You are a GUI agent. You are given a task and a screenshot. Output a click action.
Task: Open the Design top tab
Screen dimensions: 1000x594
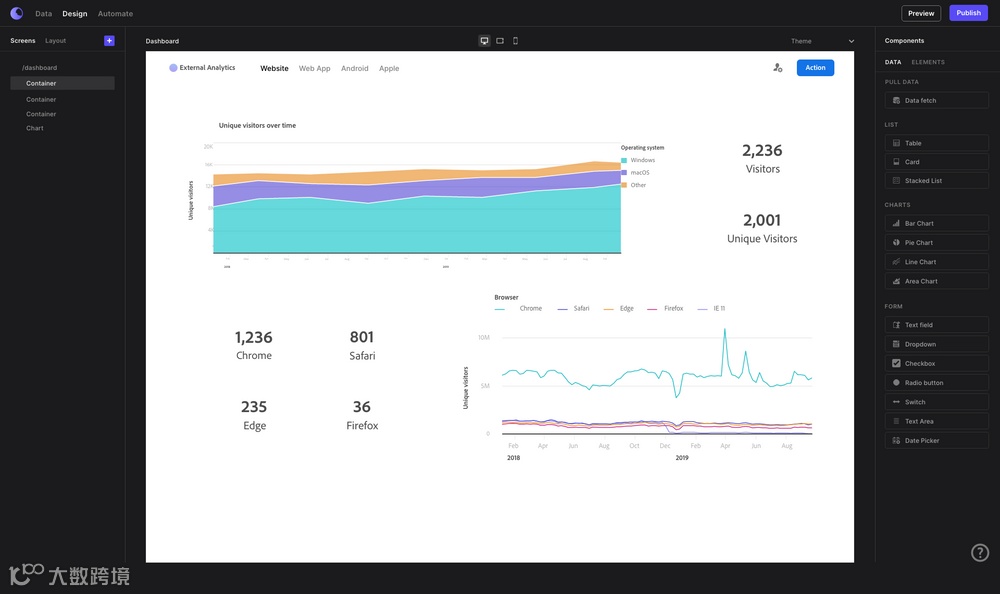pyautogui.click(x=75, y=13)
